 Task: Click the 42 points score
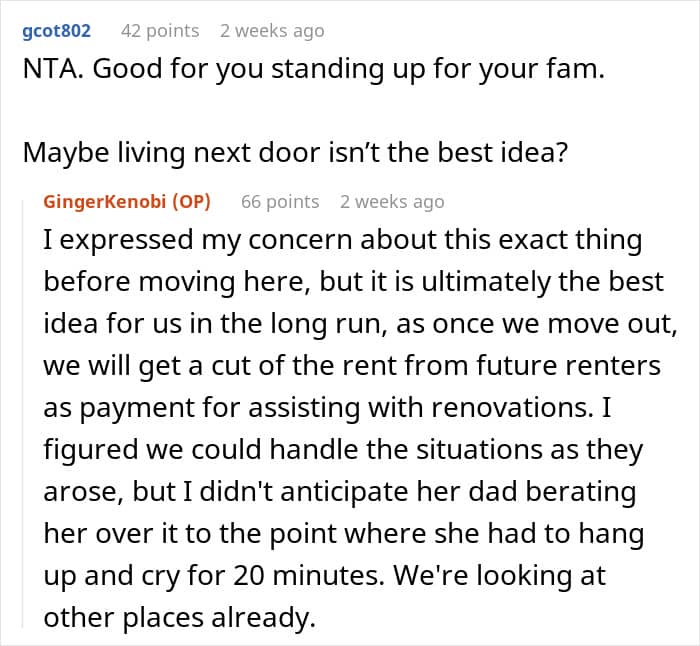160,31
